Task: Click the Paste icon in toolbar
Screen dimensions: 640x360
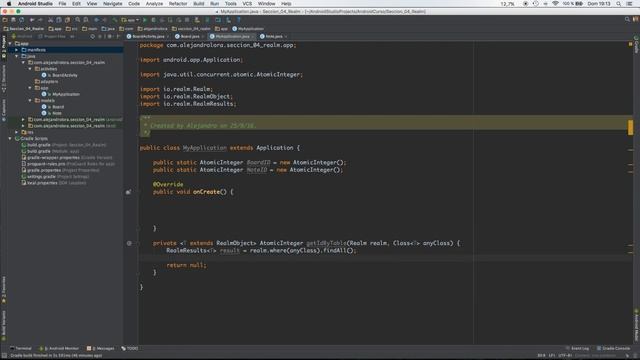Action: (x=67, y=20)
